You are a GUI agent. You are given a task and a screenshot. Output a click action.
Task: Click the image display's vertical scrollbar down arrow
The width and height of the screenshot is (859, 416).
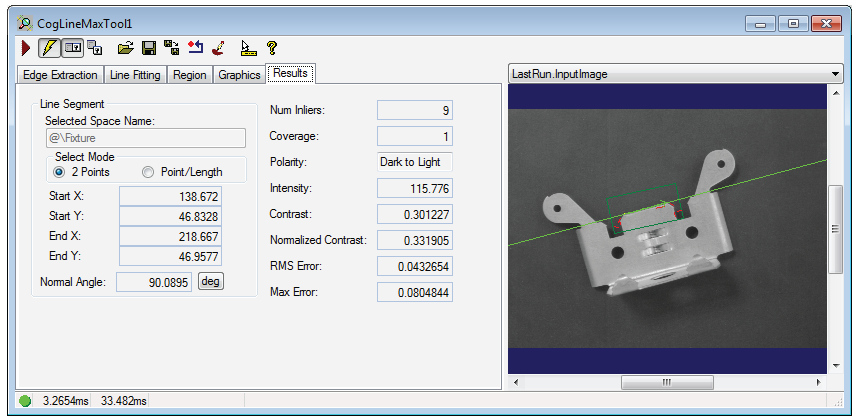(x=836, y=366)
